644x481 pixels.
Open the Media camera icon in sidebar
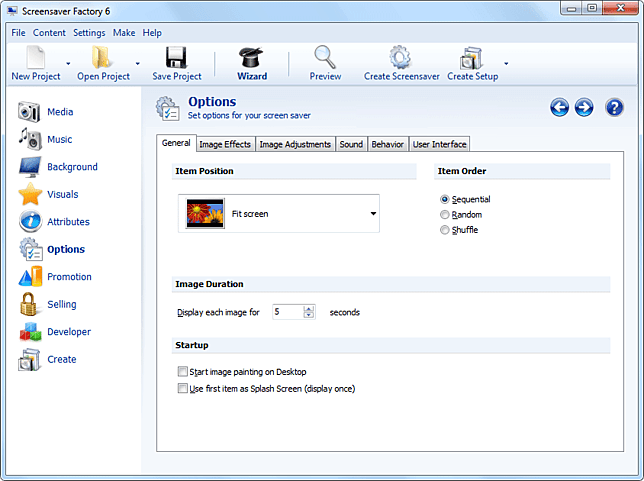pyautogui.click(x=29, y=112)
